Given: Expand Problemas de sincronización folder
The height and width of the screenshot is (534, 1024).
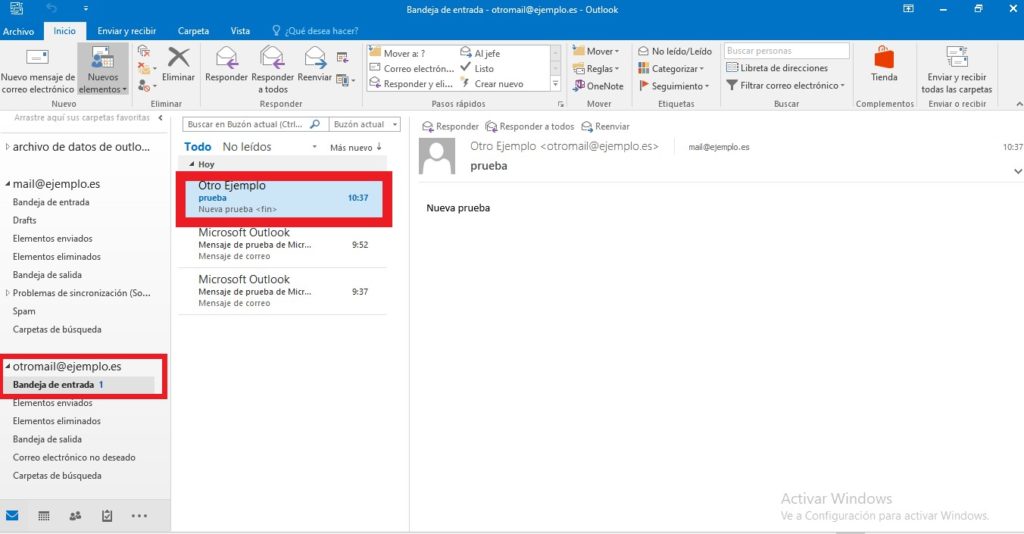Looking at the screenshot, I should click(x=7, y=293).
